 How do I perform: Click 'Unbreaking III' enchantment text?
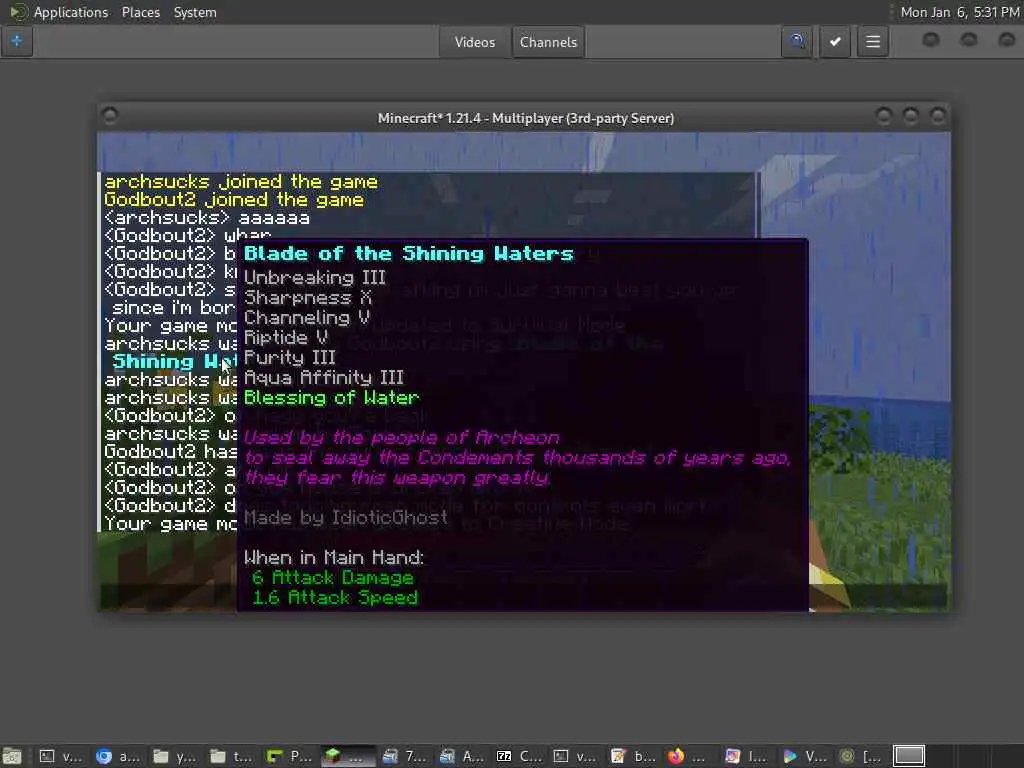click(315, 278)
